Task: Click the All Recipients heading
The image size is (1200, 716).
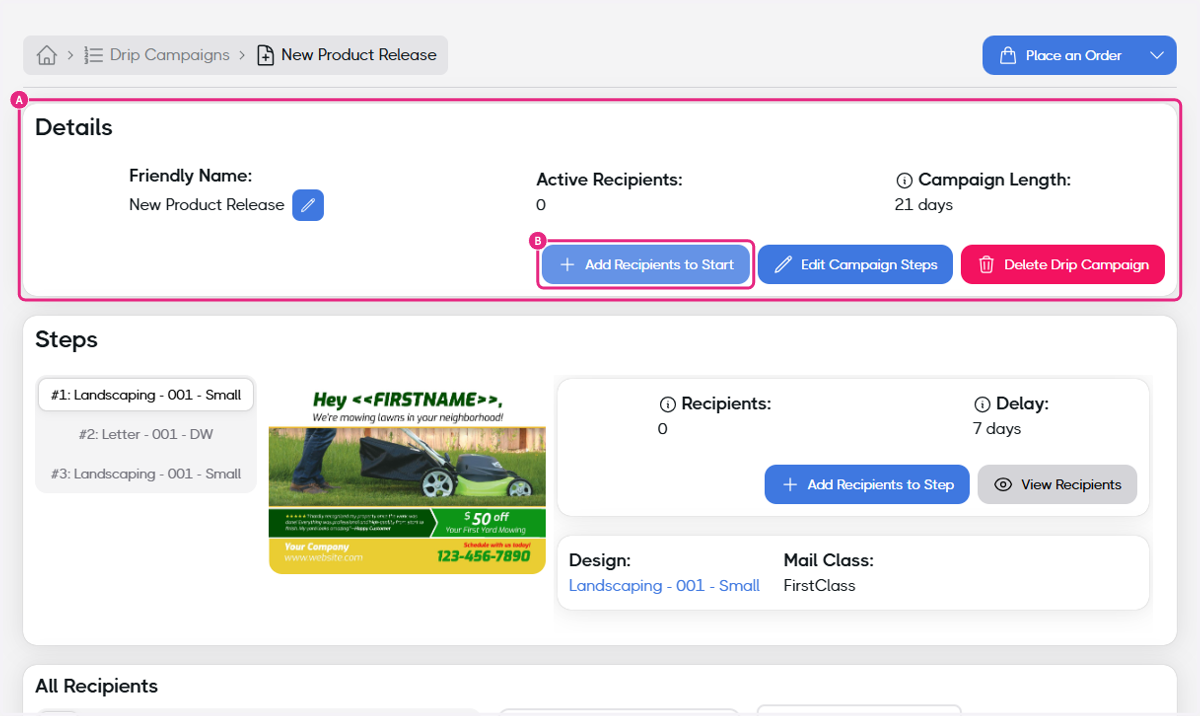Action: tap(96, 686)
